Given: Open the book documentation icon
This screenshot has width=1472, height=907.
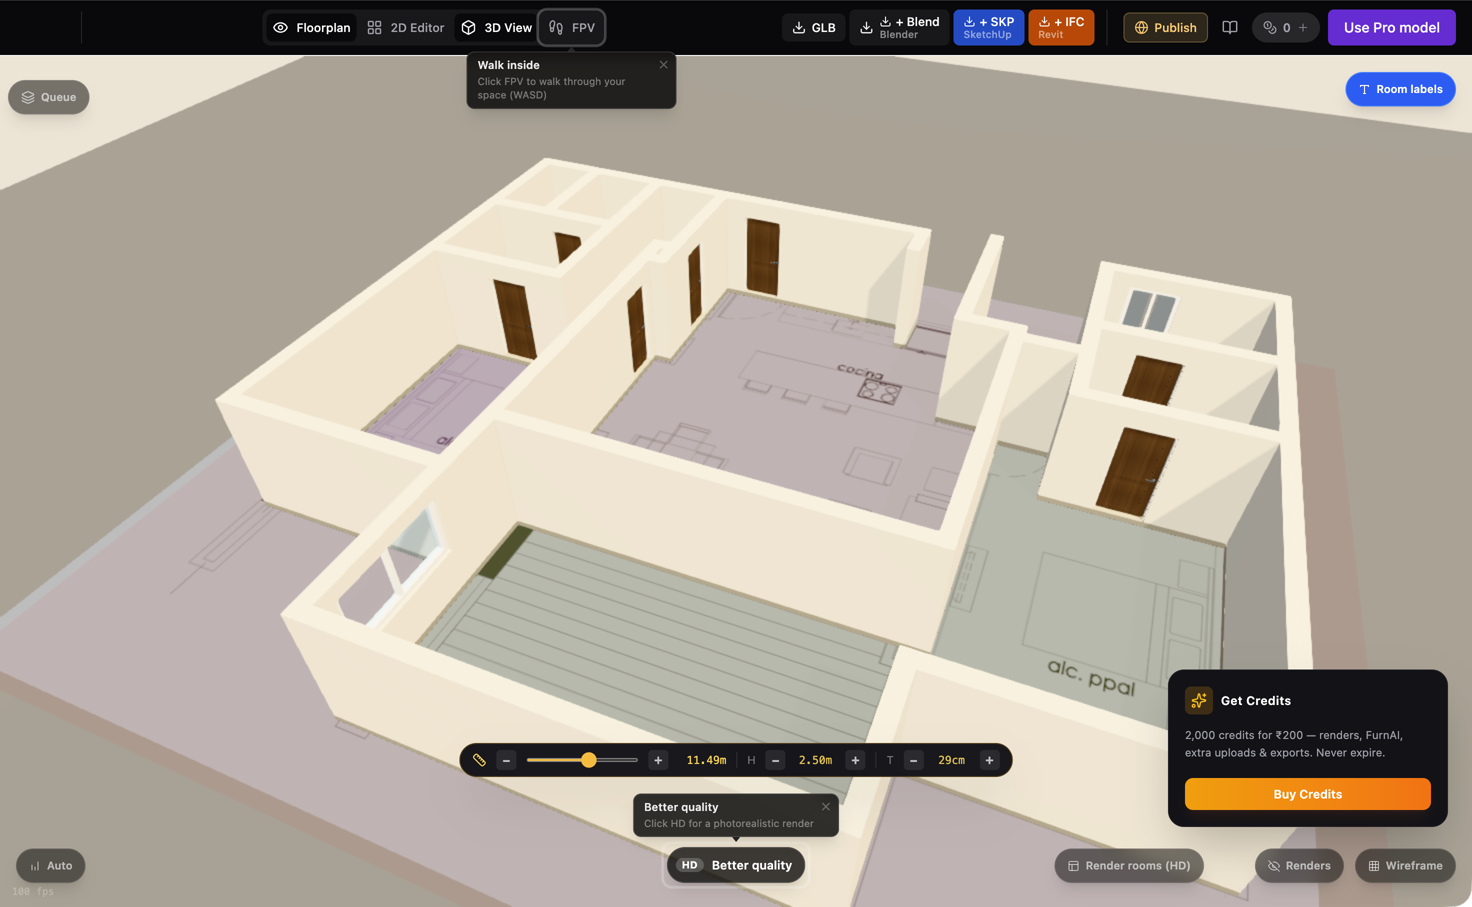Looking at the screenshot, I should (1230, 28).
